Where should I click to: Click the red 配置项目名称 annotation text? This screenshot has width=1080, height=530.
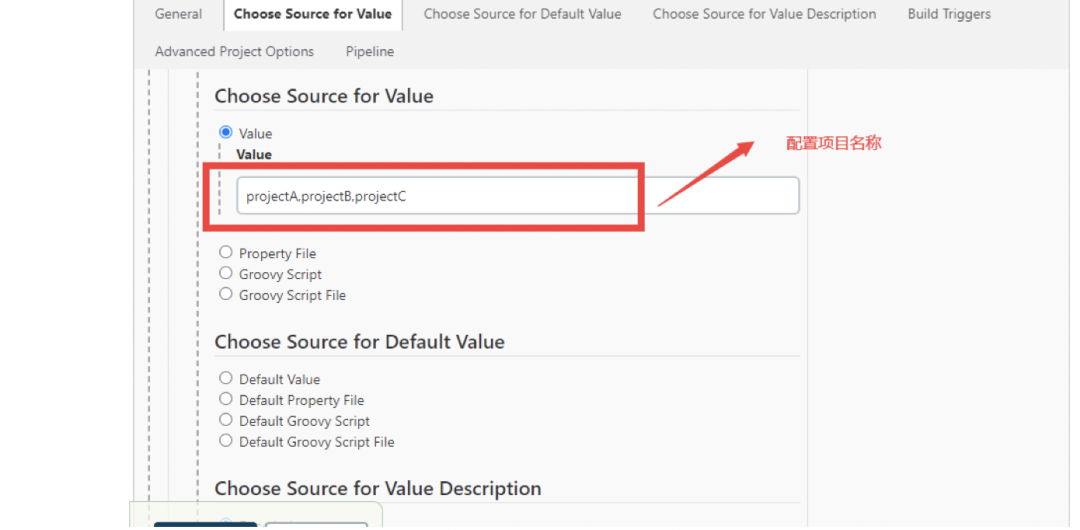point(833,143)
